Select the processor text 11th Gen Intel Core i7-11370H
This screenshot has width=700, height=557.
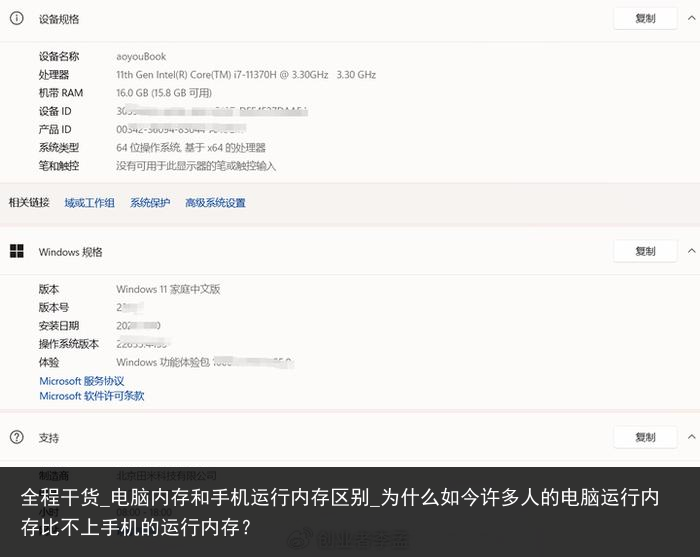(x=246, y=75)
